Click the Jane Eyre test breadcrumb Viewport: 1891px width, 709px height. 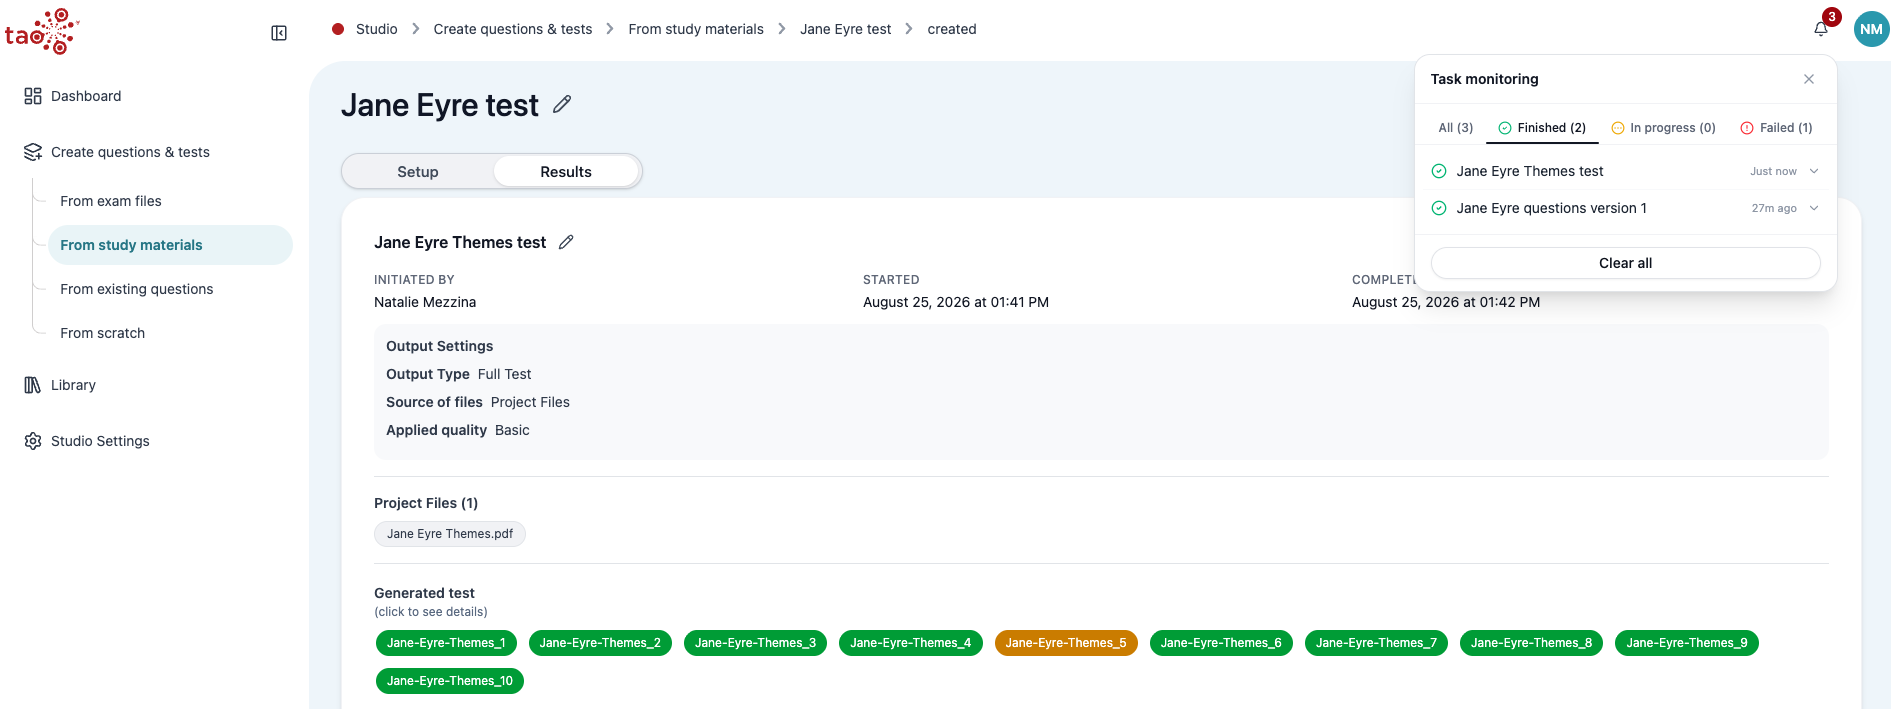[x=846, y=29]
